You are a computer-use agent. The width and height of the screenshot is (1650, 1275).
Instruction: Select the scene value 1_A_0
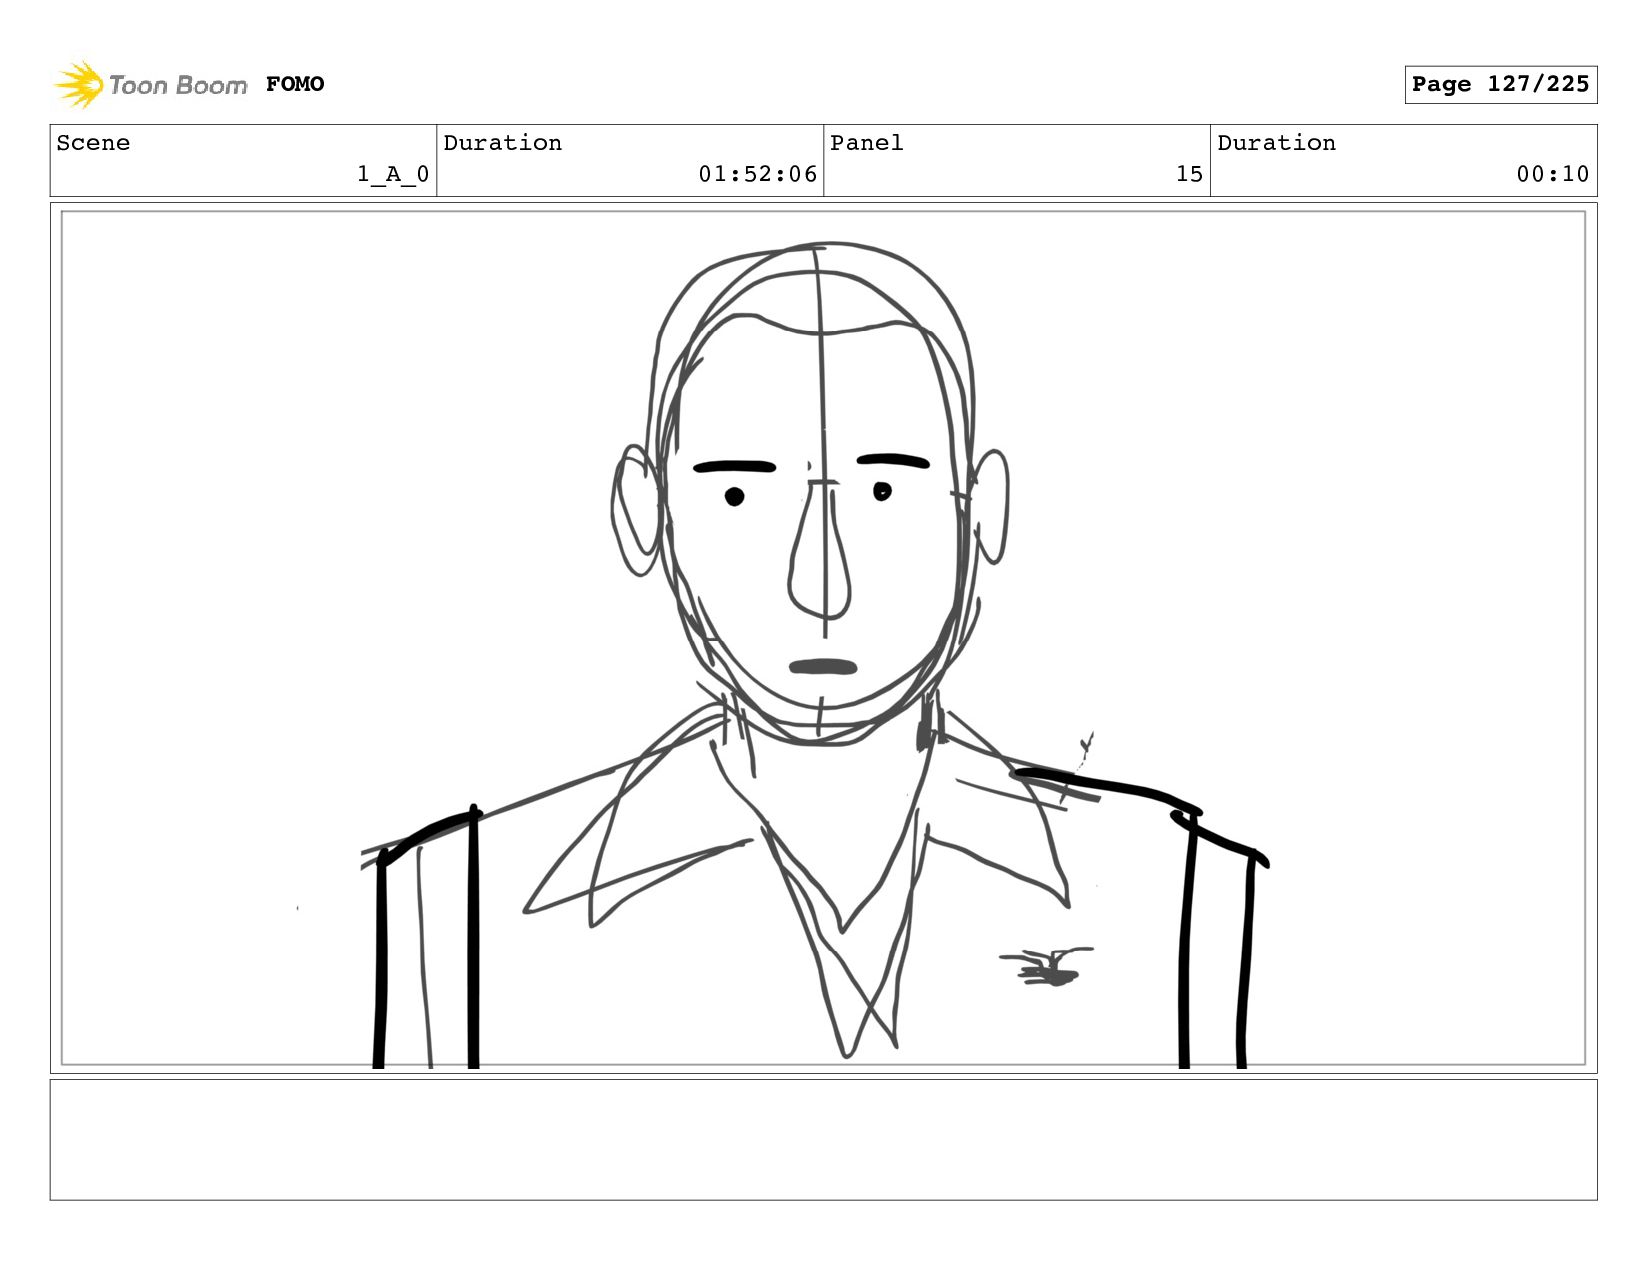(393, 174)
